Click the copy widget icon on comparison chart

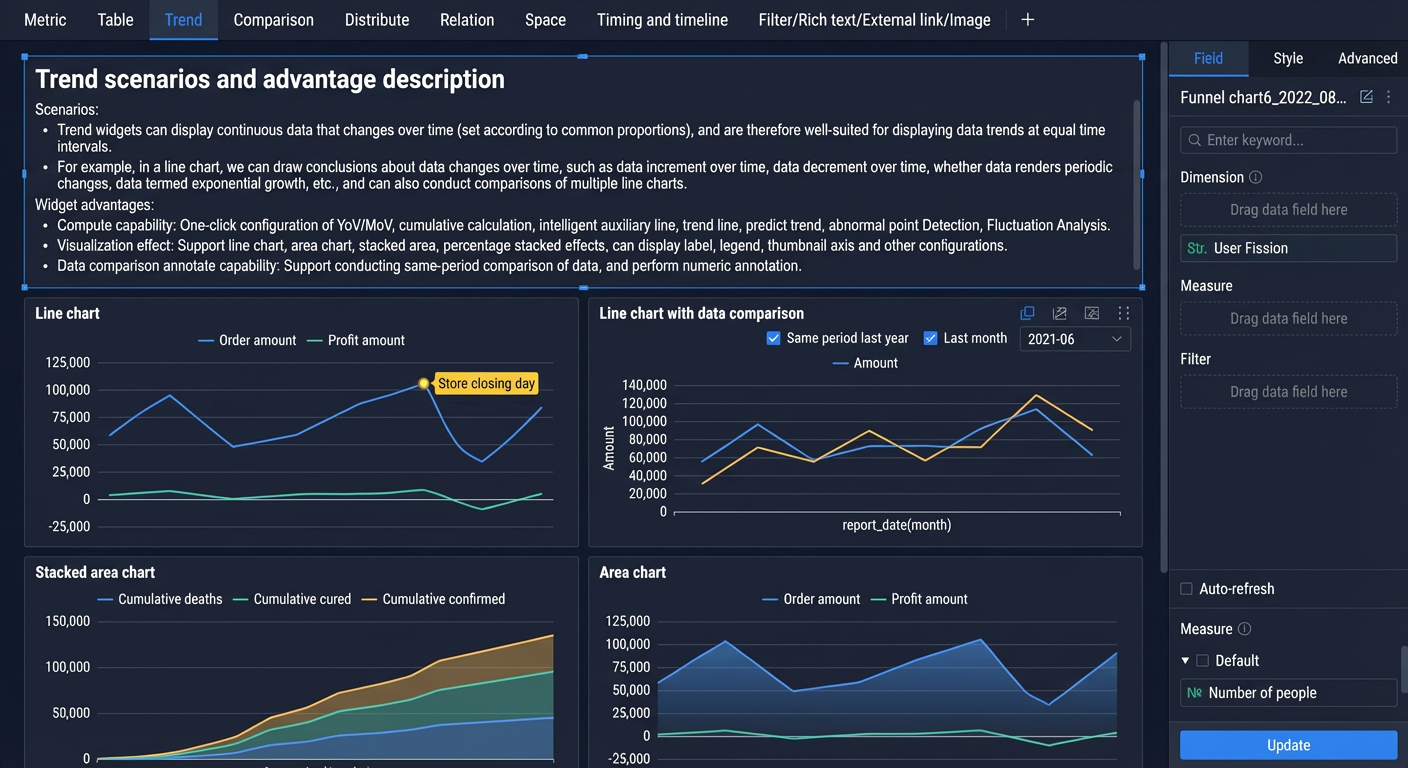[x=1027, y=313]
